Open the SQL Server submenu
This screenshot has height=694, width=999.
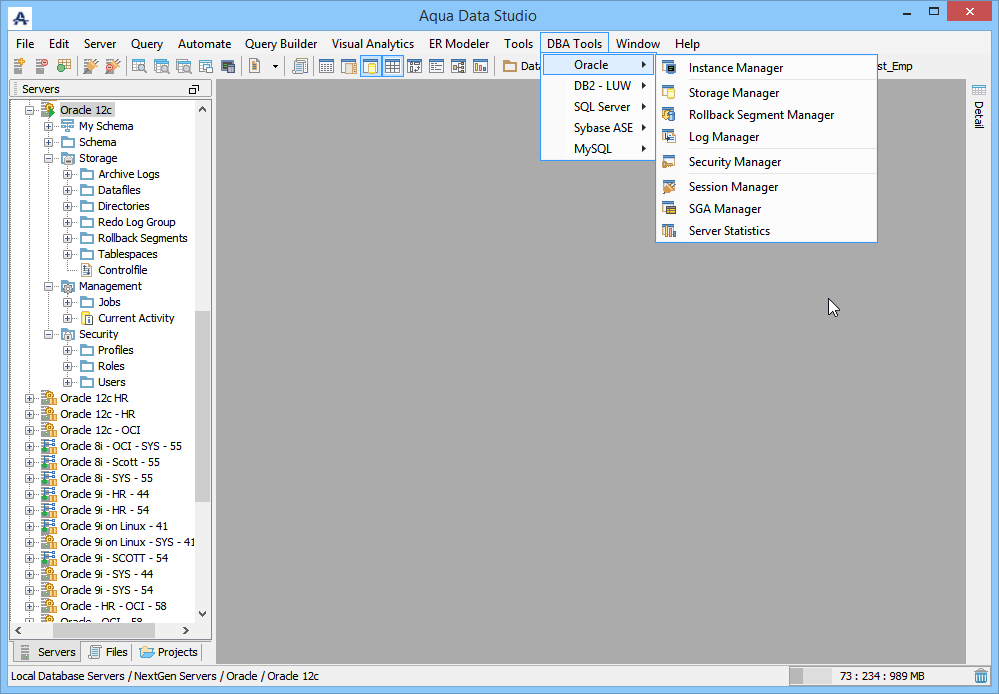tap(598, 106)
